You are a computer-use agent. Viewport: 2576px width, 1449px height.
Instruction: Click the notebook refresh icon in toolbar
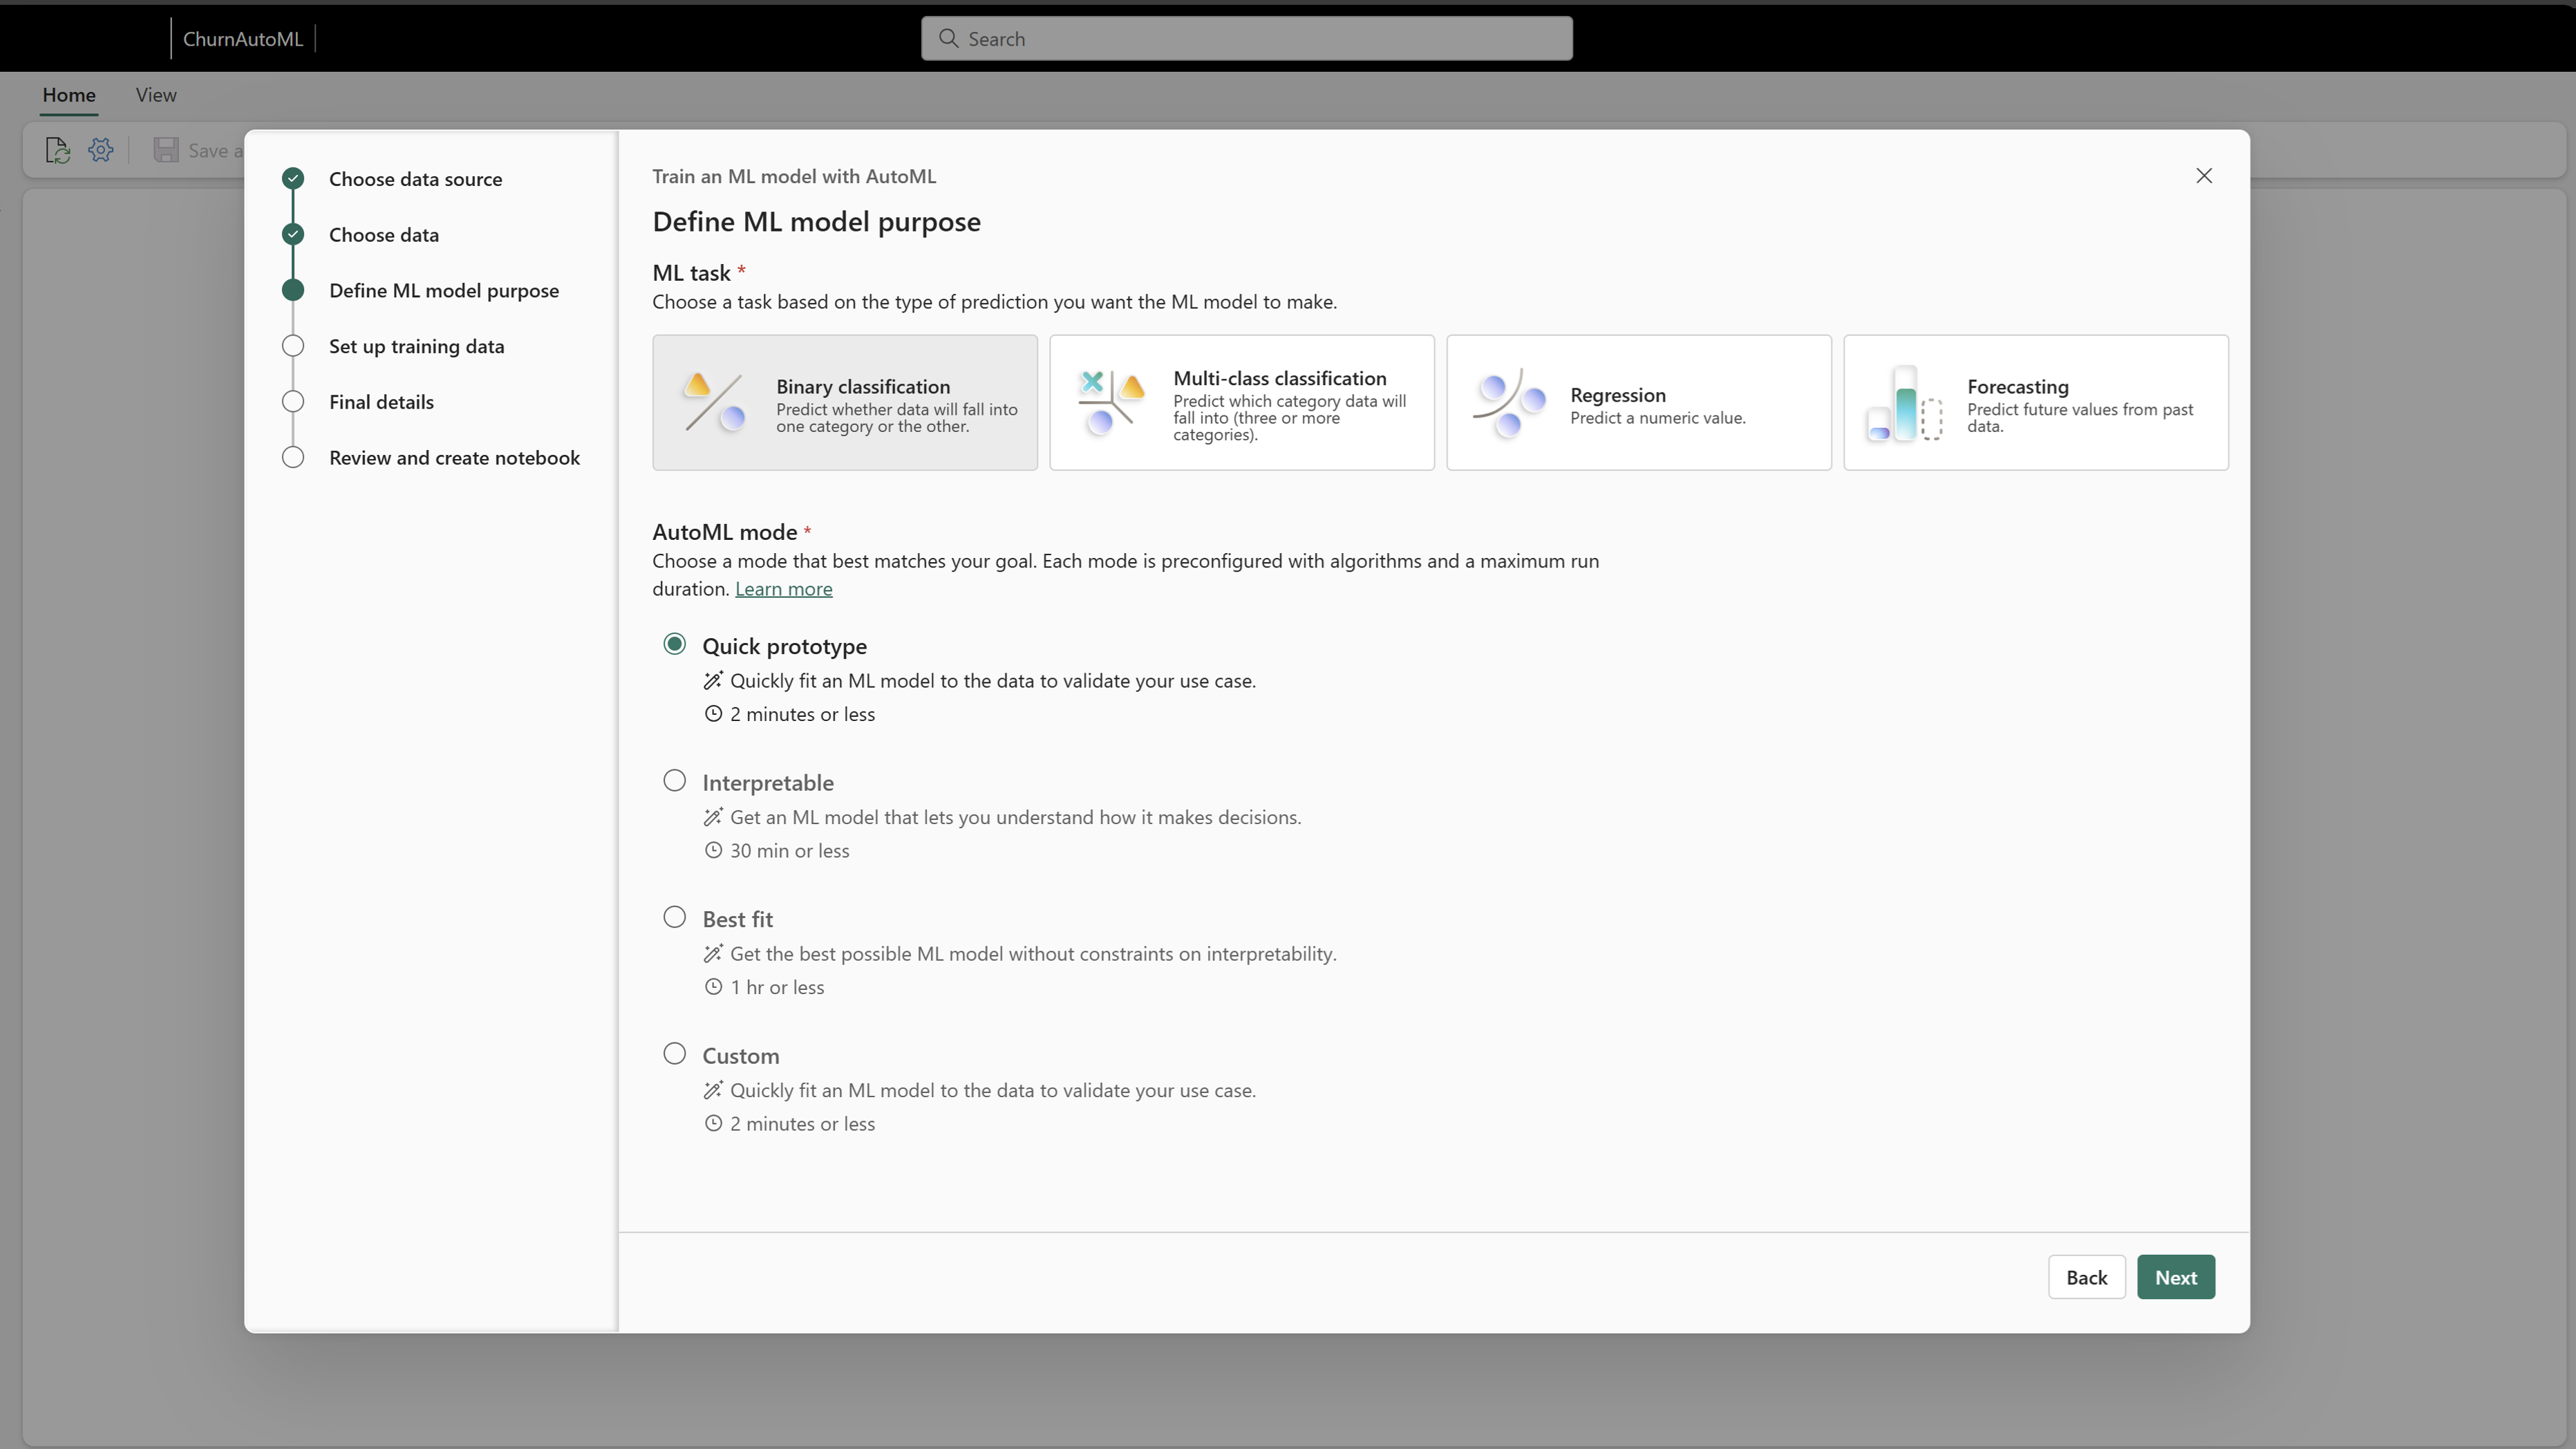click(57, 150)
